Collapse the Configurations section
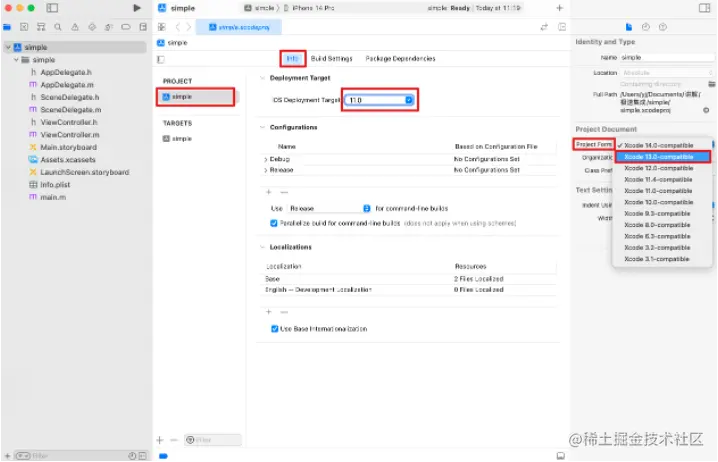Viewport: 718px width, 462px height. coord(262,127)
